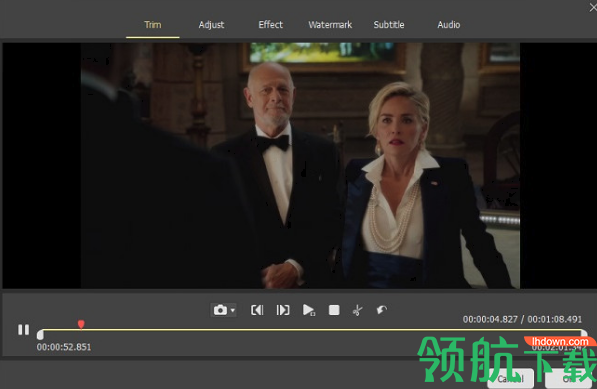Switch to the Audio tab
Viewport: 597px width, 389px height.
pos(449,25)
